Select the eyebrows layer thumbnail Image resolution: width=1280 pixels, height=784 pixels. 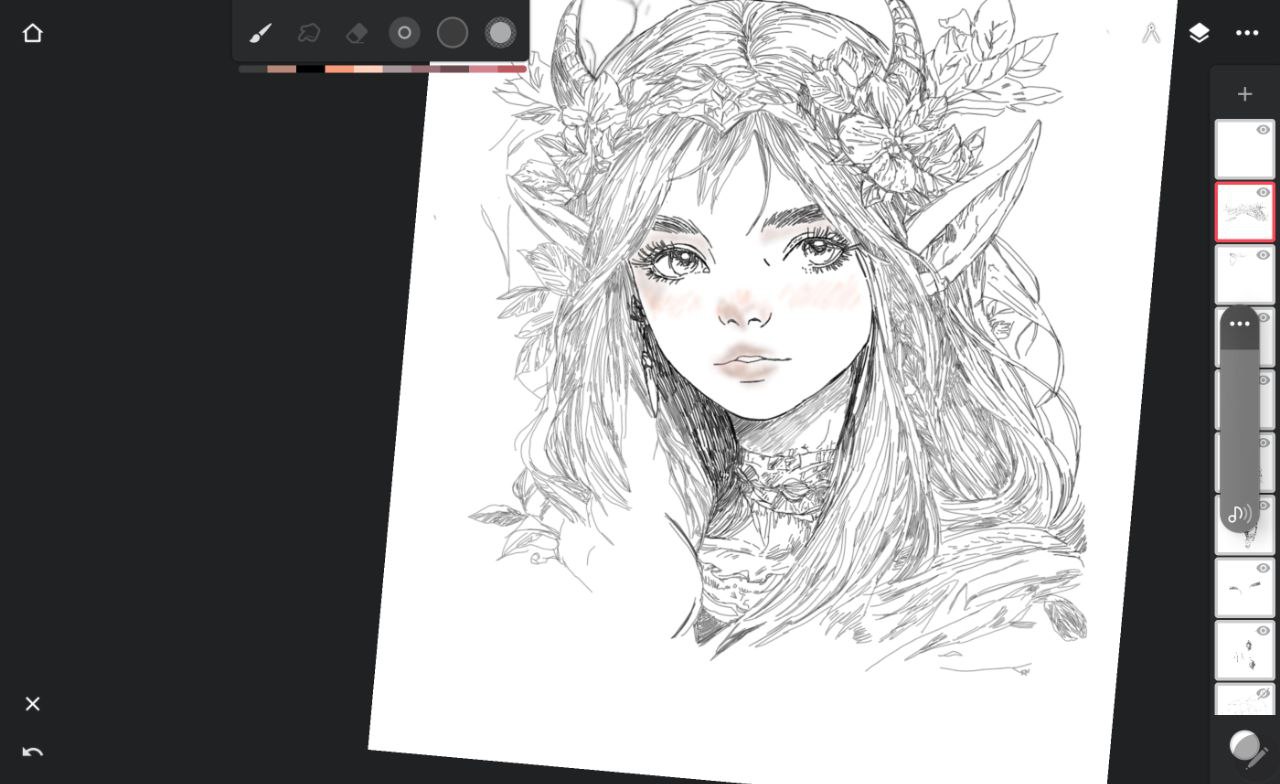(1240, 590)
